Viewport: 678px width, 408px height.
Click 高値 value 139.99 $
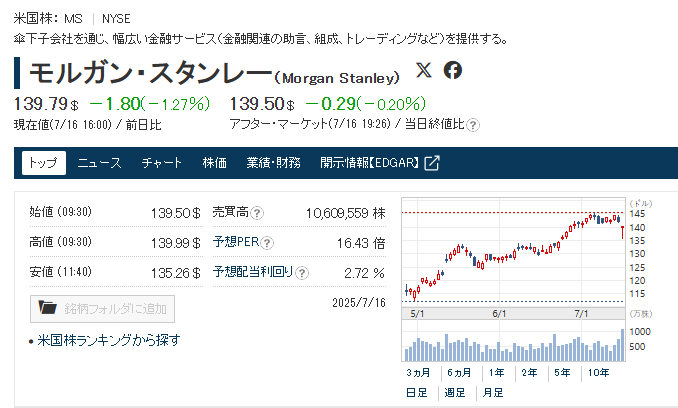(x=176, y=243)
